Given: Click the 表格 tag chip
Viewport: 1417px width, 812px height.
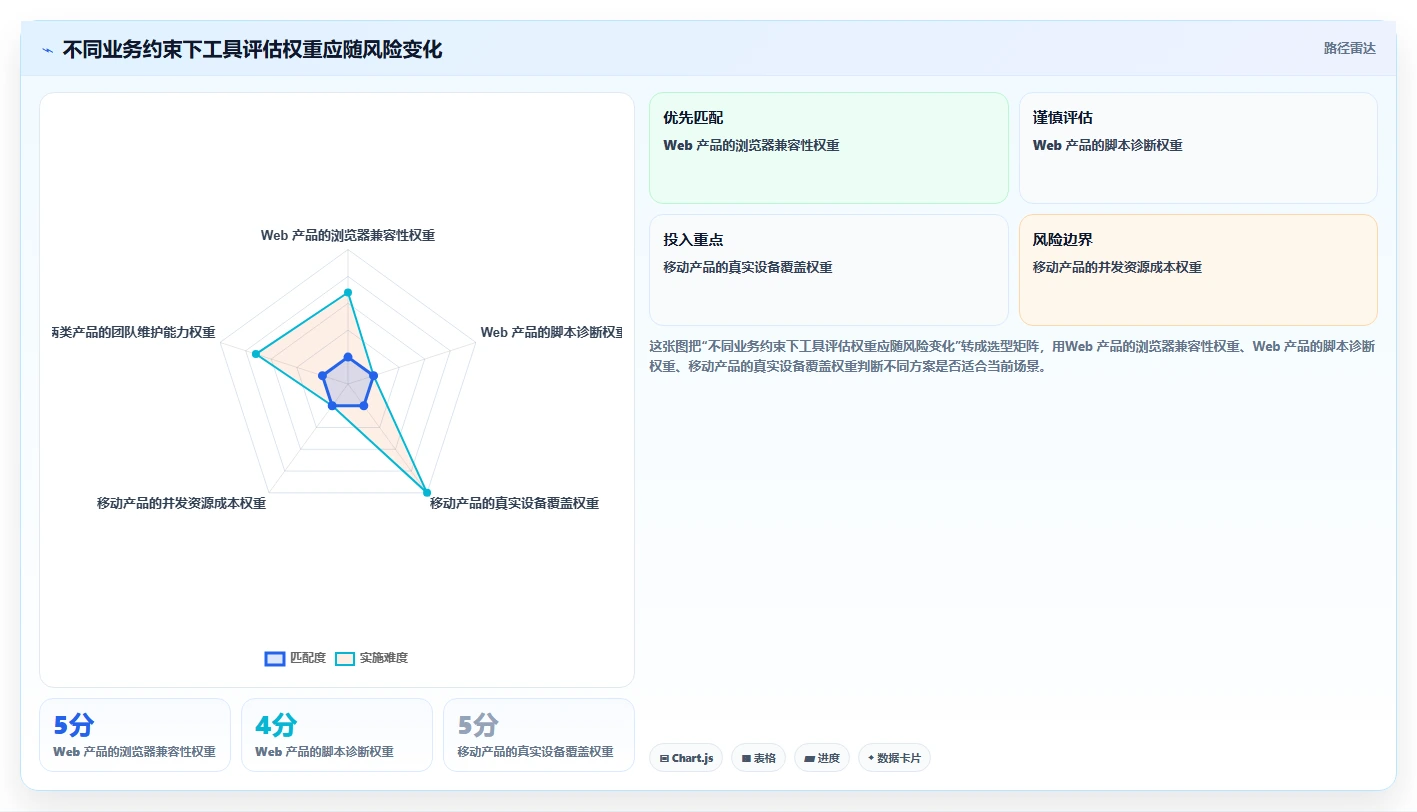Looking at the screenshot, I should pyautogui.click(x=759, y=758).
